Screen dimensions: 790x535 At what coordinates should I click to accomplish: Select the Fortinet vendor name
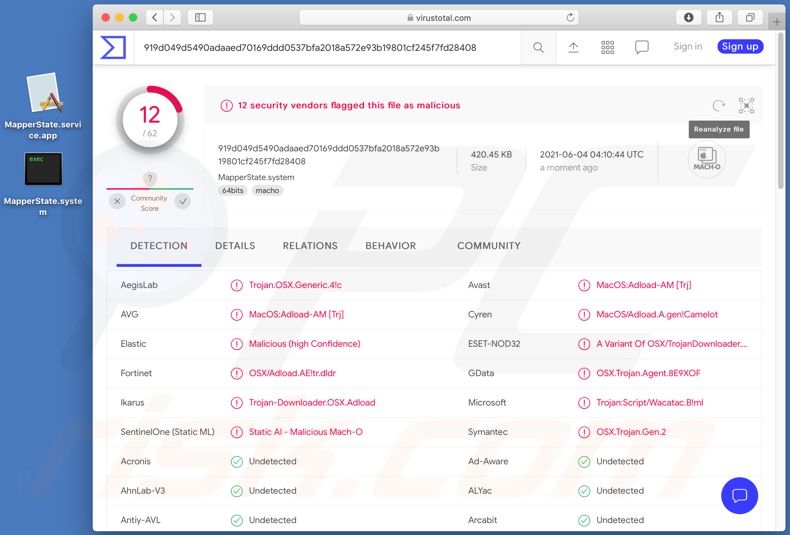[136, 373]
